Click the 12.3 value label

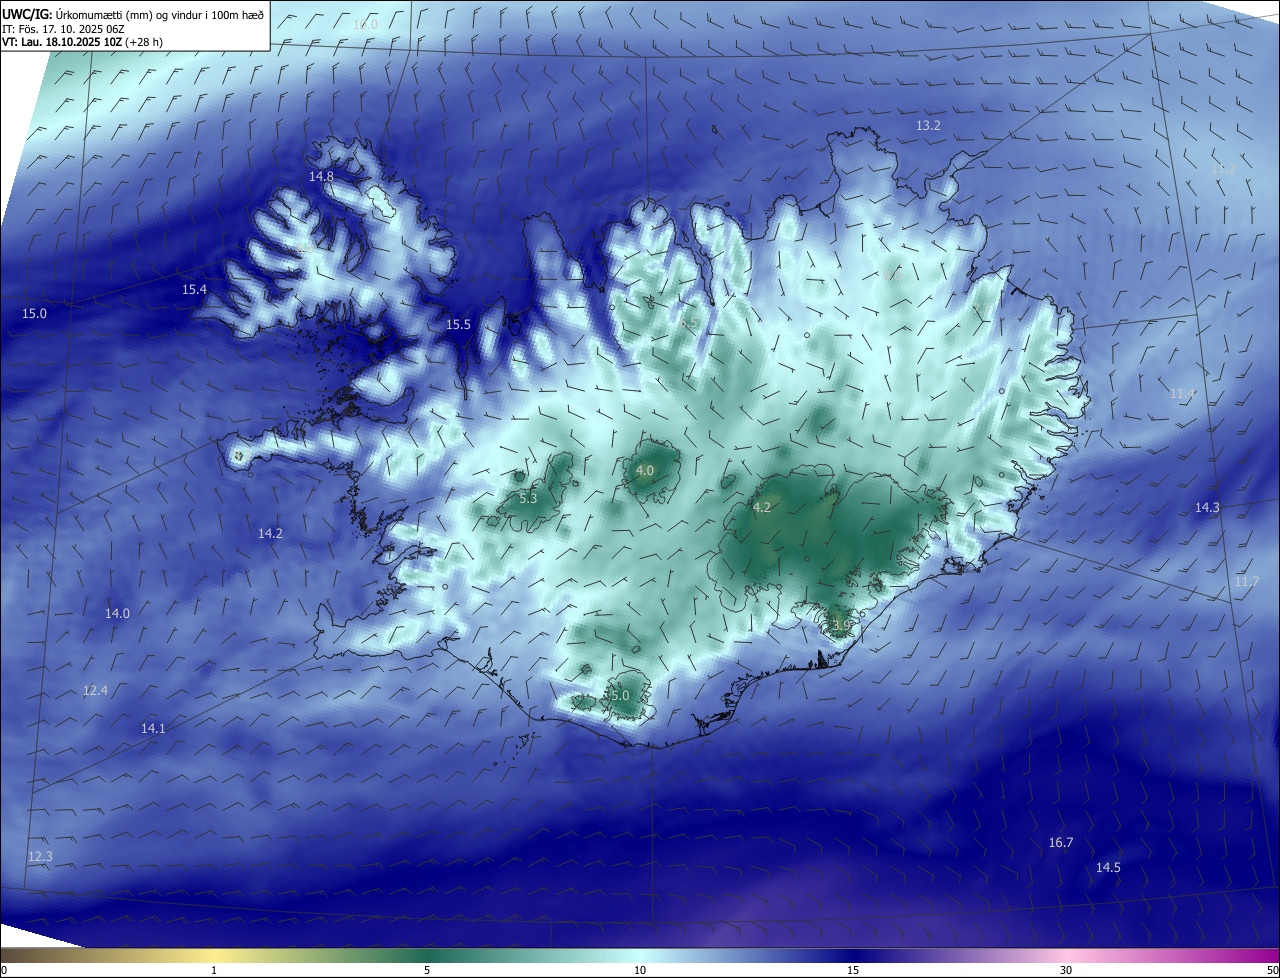[x=40, y=857]
